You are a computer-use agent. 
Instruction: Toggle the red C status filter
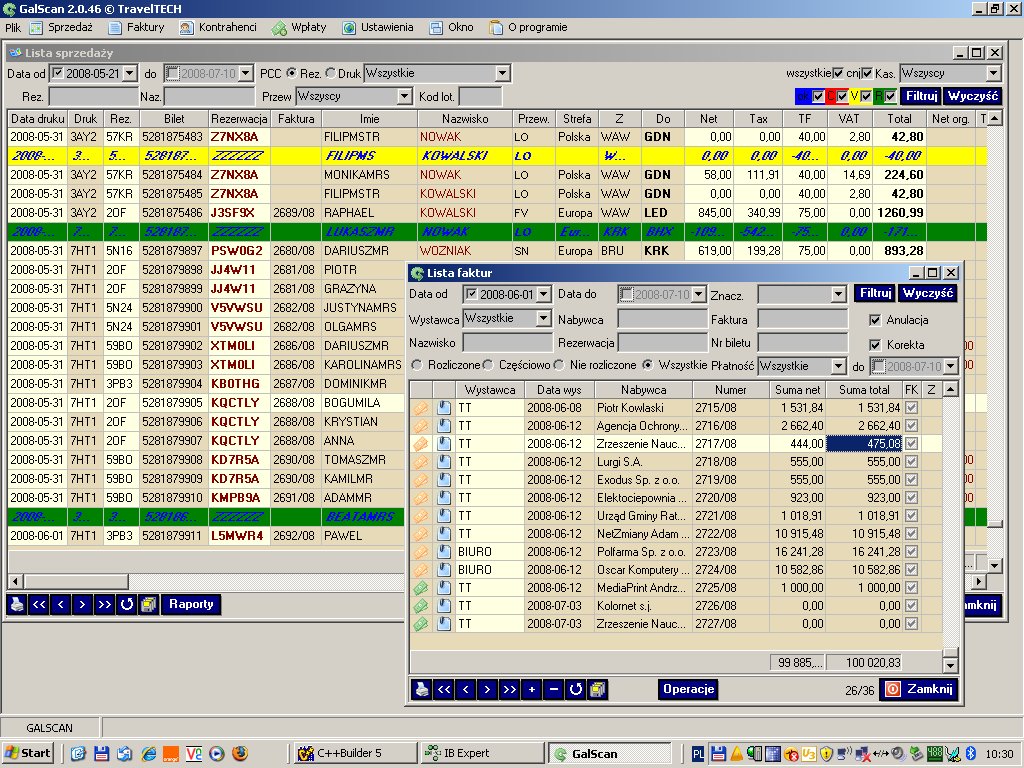pos(842,97)
